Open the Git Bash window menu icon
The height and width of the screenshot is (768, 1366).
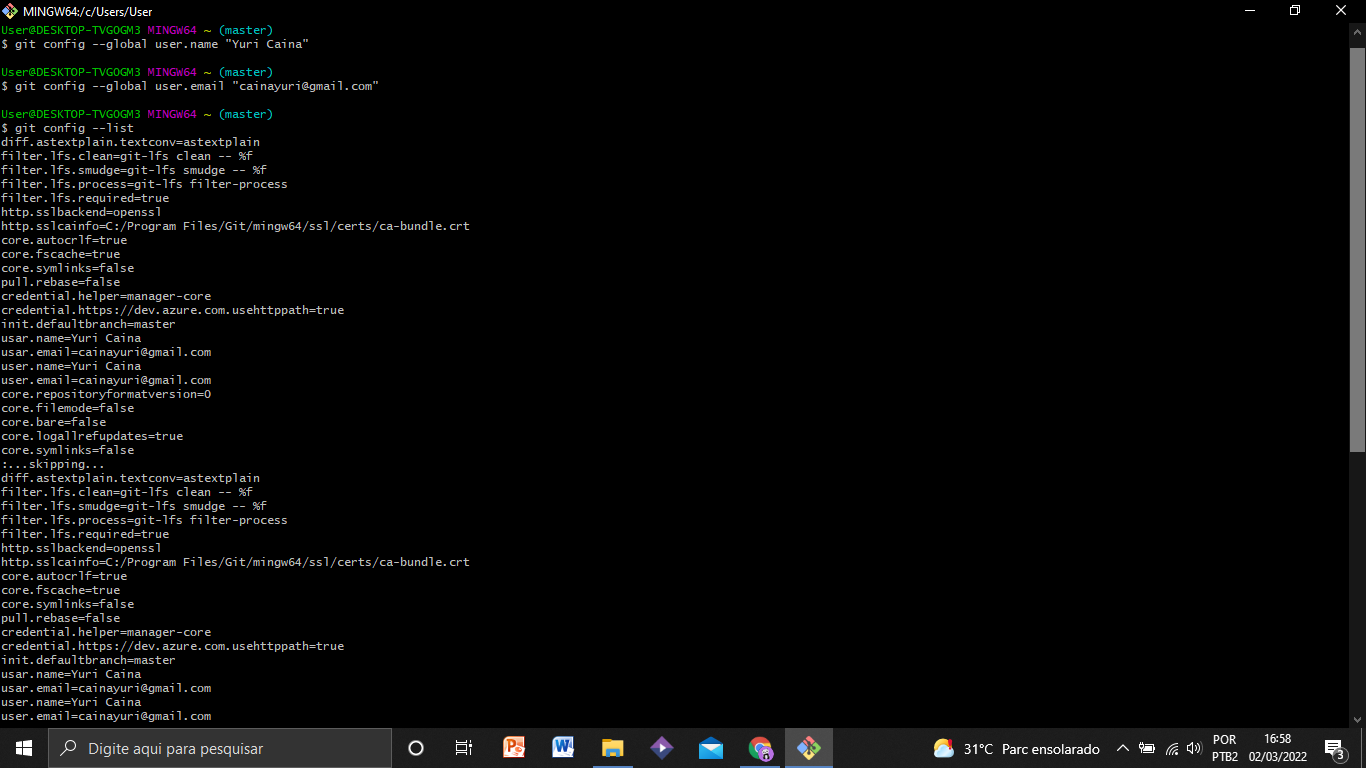coord(10,11)
